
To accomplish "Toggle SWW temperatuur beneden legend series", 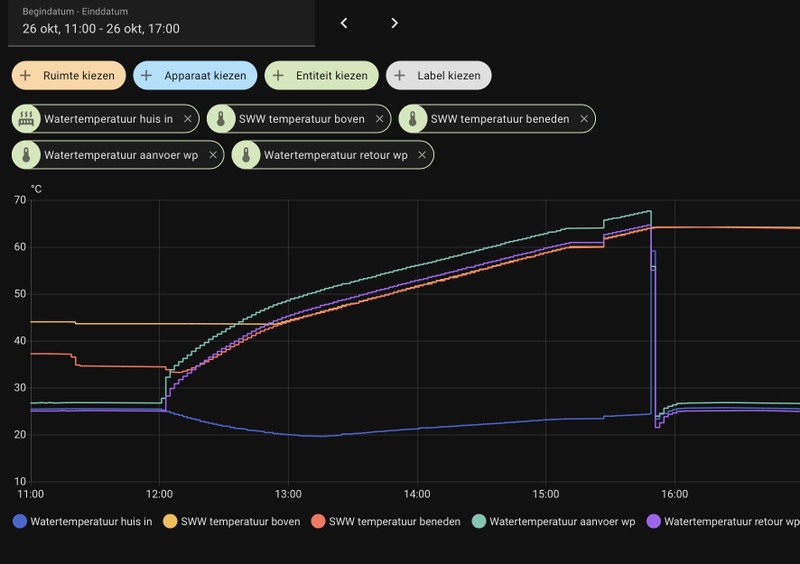I will 394,521.
